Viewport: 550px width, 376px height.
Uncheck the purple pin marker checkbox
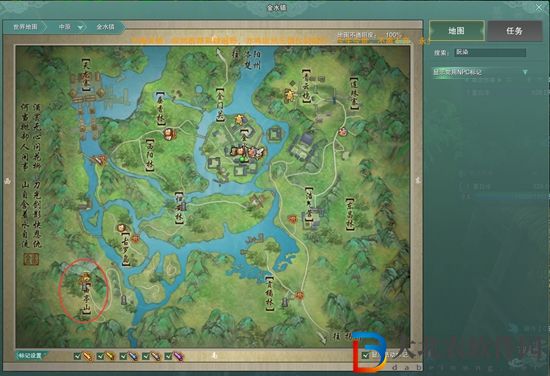[x=168, y=356]
